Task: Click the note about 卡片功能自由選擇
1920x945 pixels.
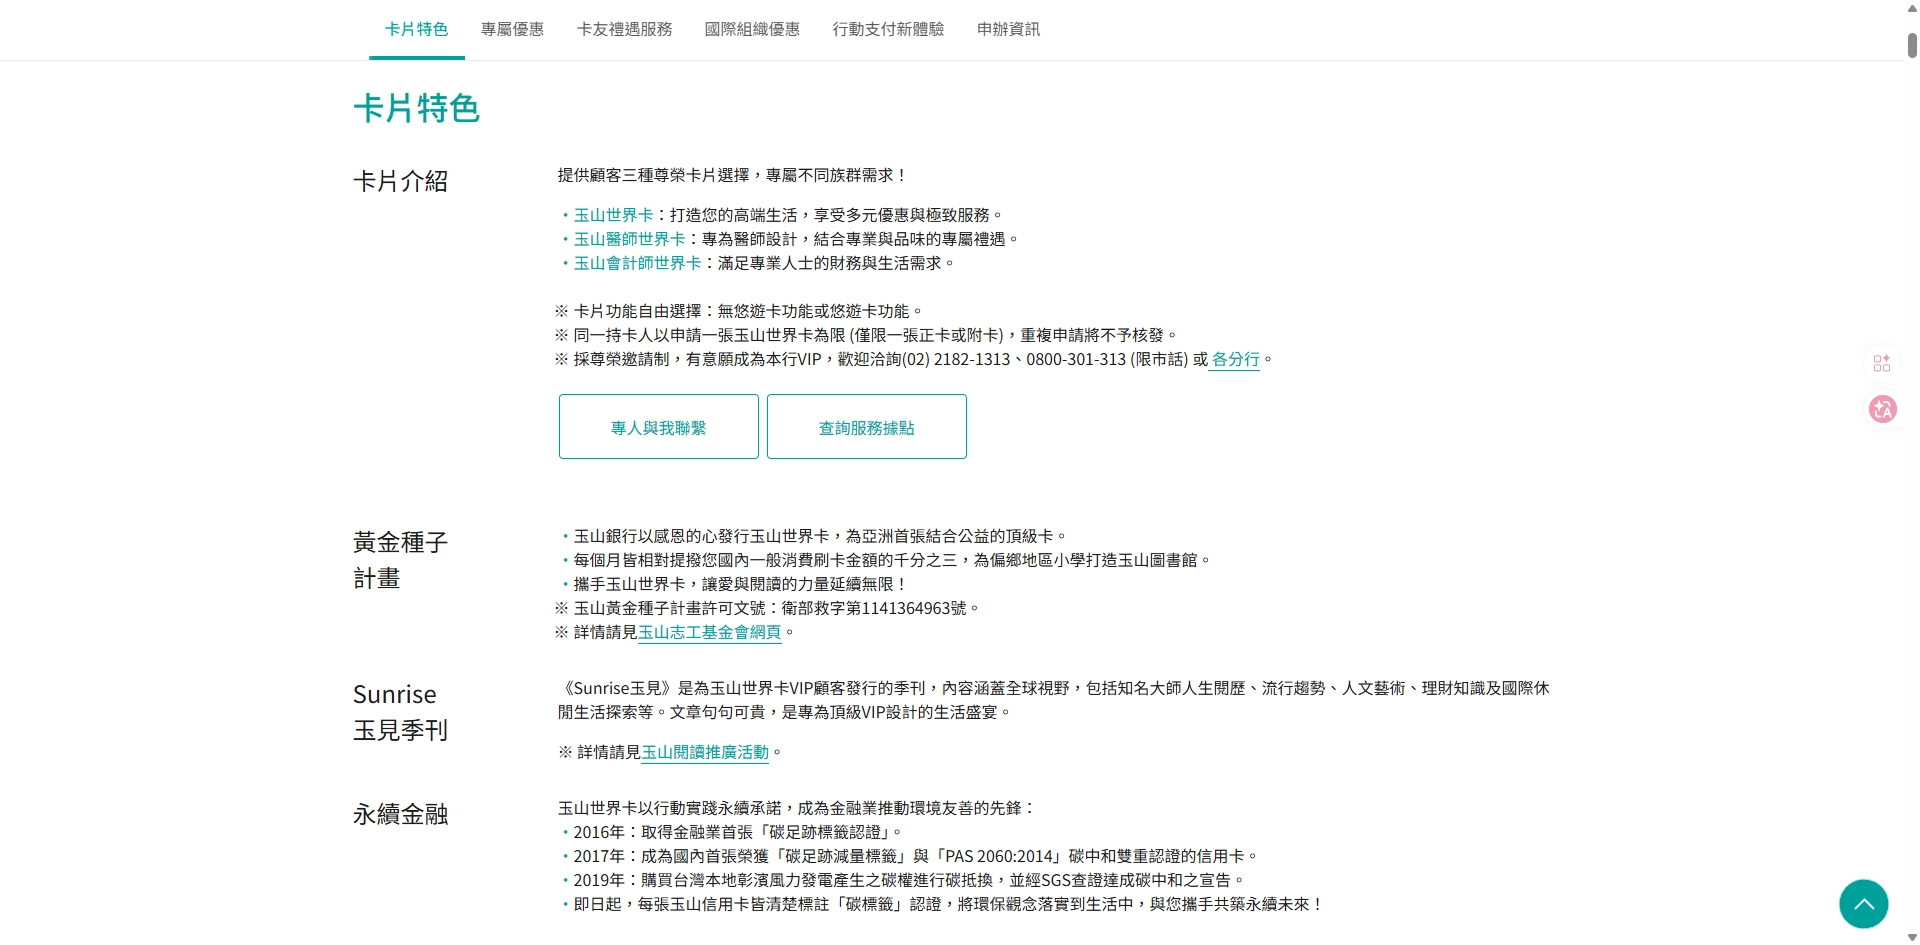Action: click(740, 311)
